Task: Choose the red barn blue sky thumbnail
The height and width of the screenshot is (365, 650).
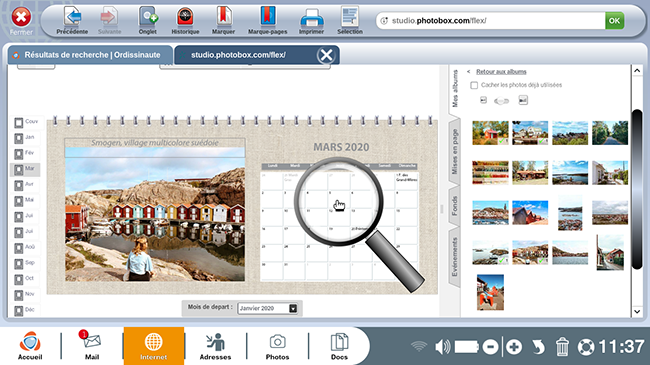Action: tap(530, 212)
